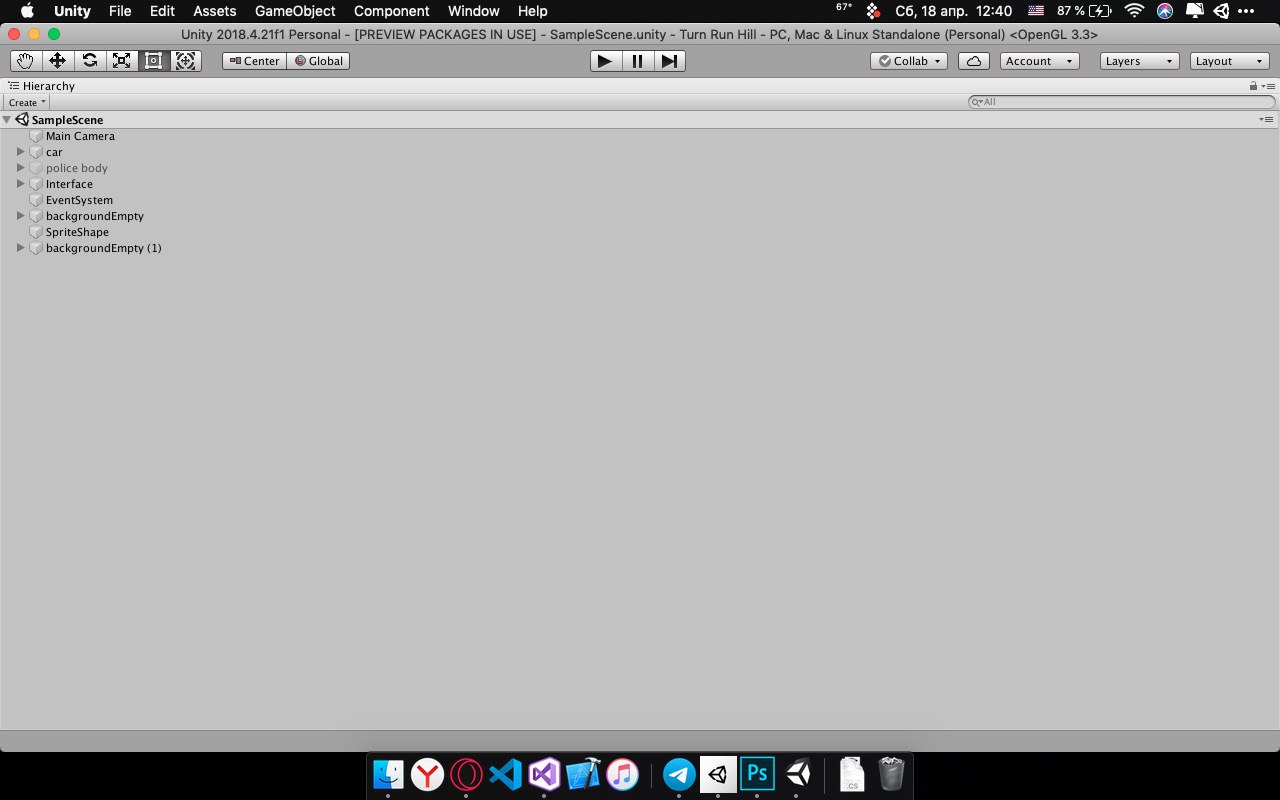The image size is (1280, 800).
Task: Switch to the Hierarchy tab
Action: pos(41,86)
